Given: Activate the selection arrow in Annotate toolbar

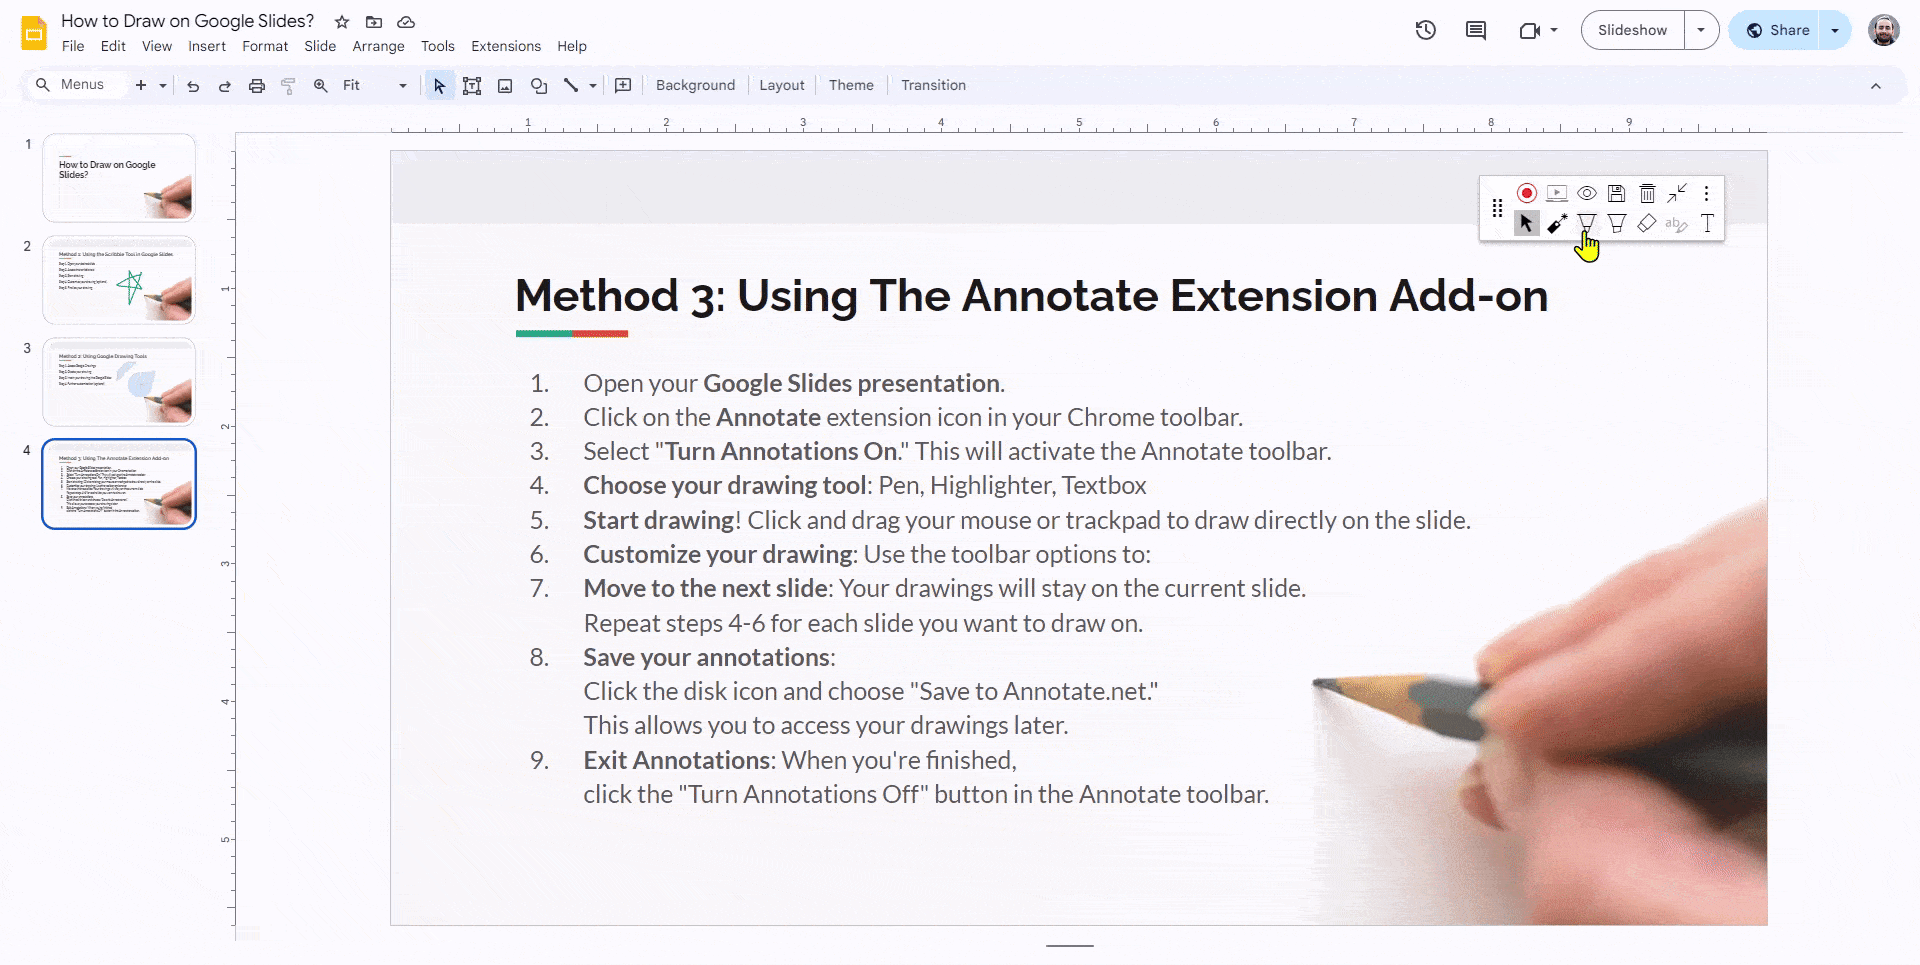Looking at the screenshot, I should 1526,223.
